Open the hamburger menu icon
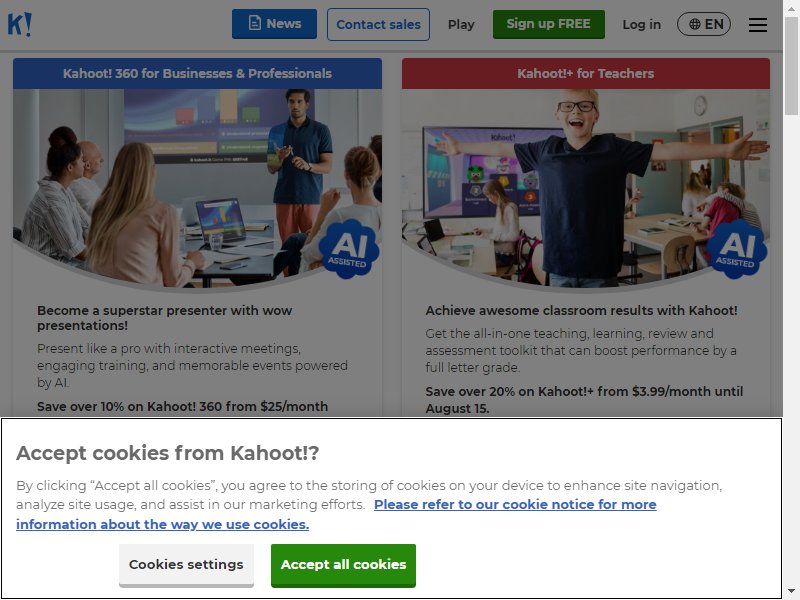Screen dimensions: 800x600 pos(758,24)
